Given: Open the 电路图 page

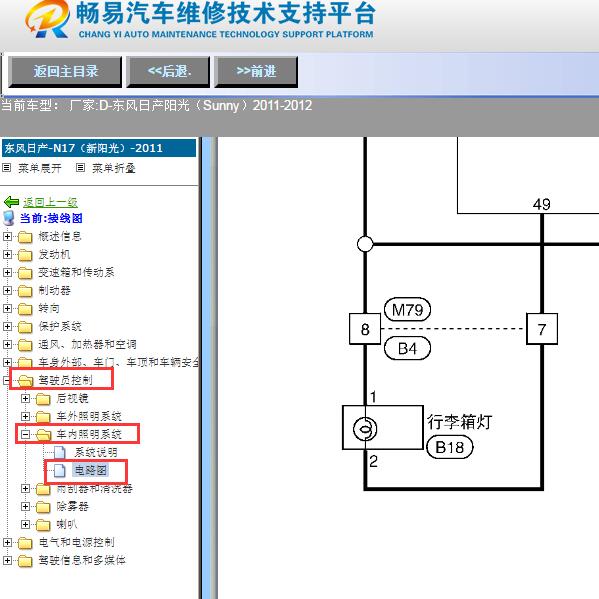Looking at the screenshot, I should [91, 470].
